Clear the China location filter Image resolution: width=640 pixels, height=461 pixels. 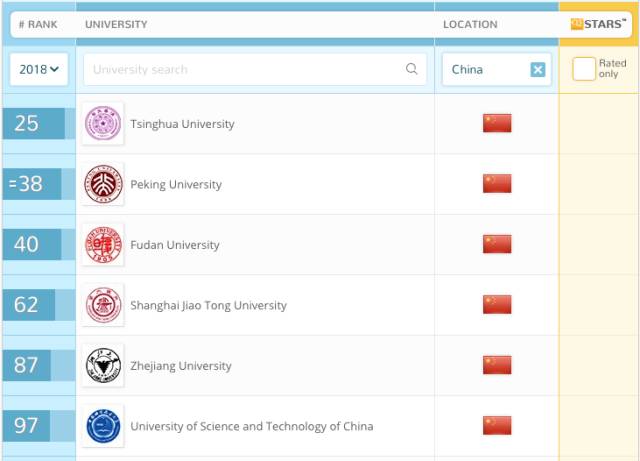tap(538, 69)
